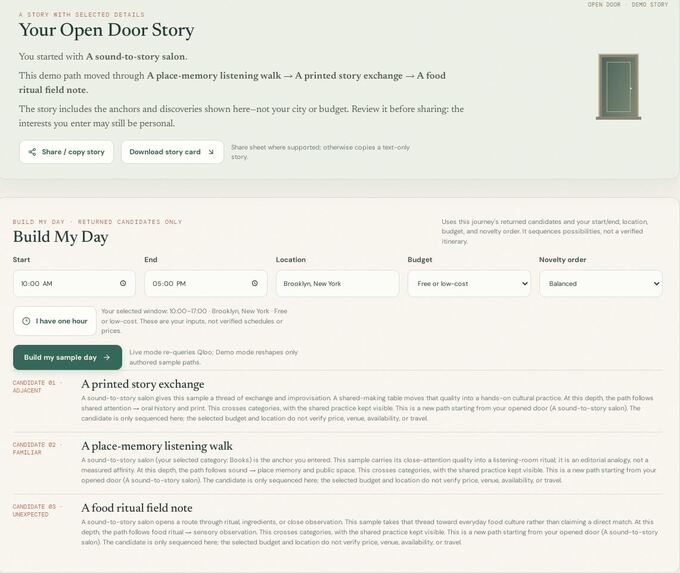Click the clock icon on I have one hour
This screenshot has height=573, width=680.
tap(26, 321)
